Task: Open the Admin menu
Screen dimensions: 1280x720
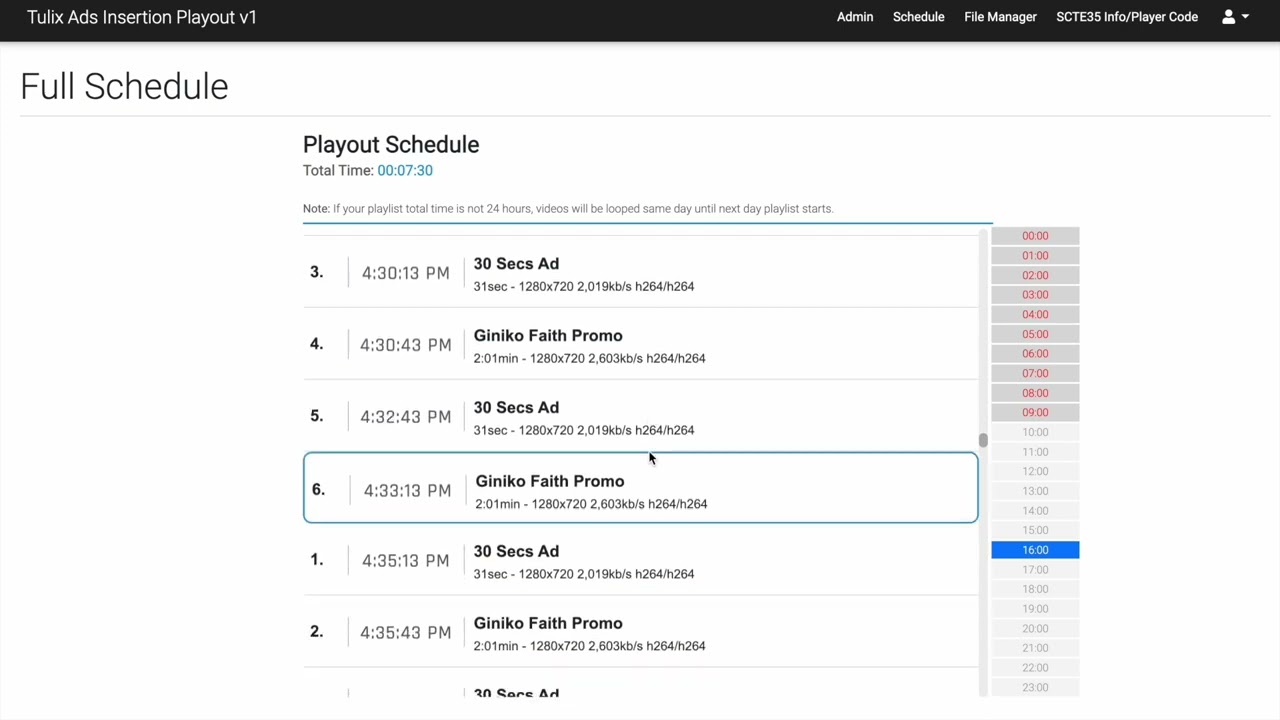Action: 855,17
